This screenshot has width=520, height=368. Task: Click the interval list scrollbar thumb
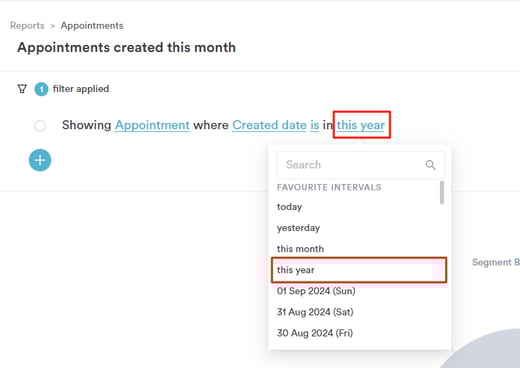(x=442, y=192)
